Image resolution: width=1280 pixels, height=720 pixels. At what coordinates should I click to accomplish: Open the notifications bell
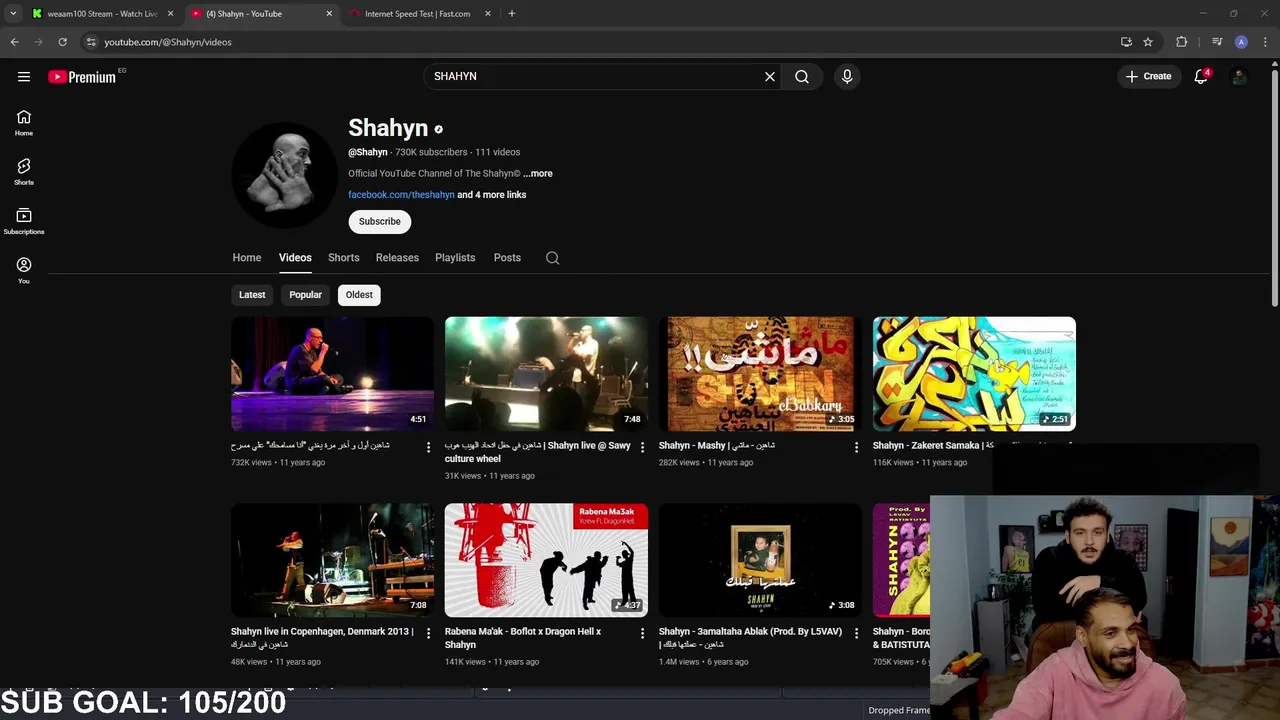coord(1201,76)
